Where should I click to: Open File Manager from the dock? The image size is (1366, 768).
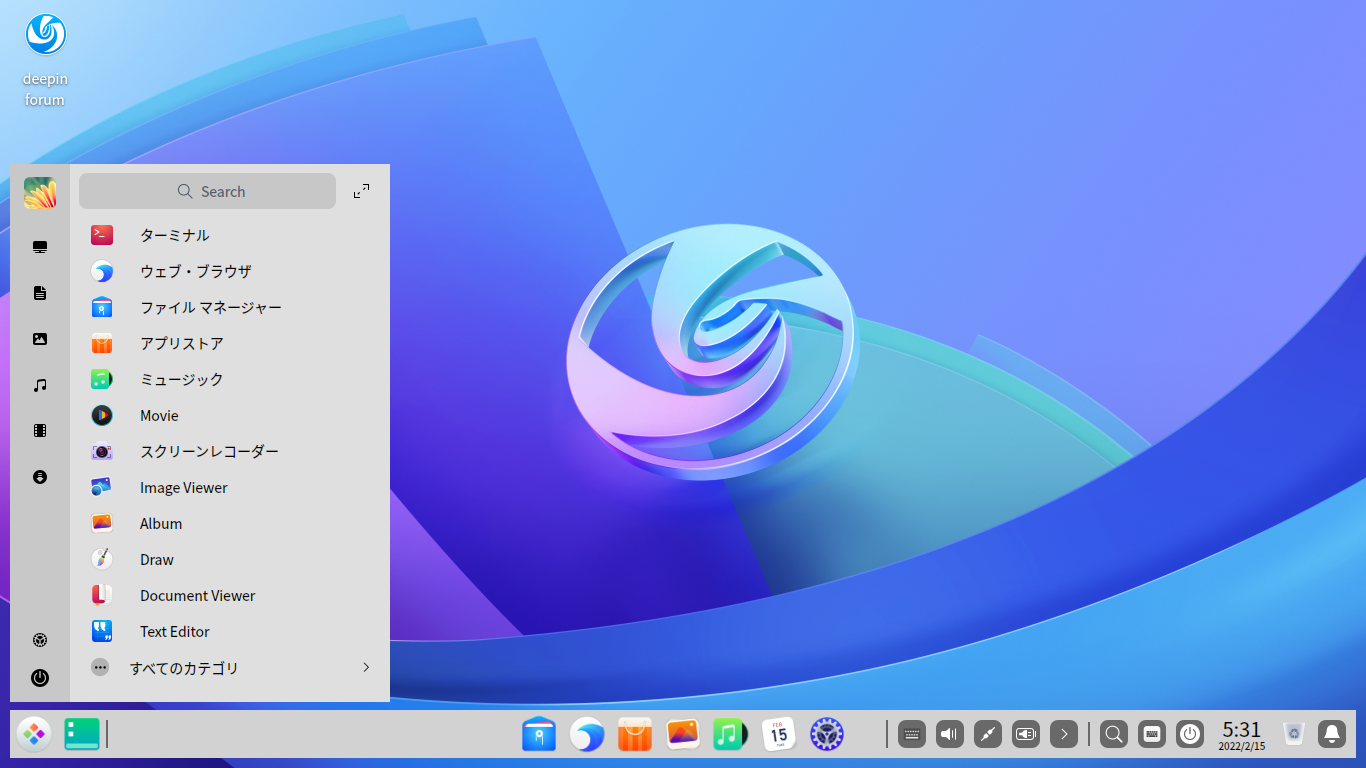click(539, 734)
